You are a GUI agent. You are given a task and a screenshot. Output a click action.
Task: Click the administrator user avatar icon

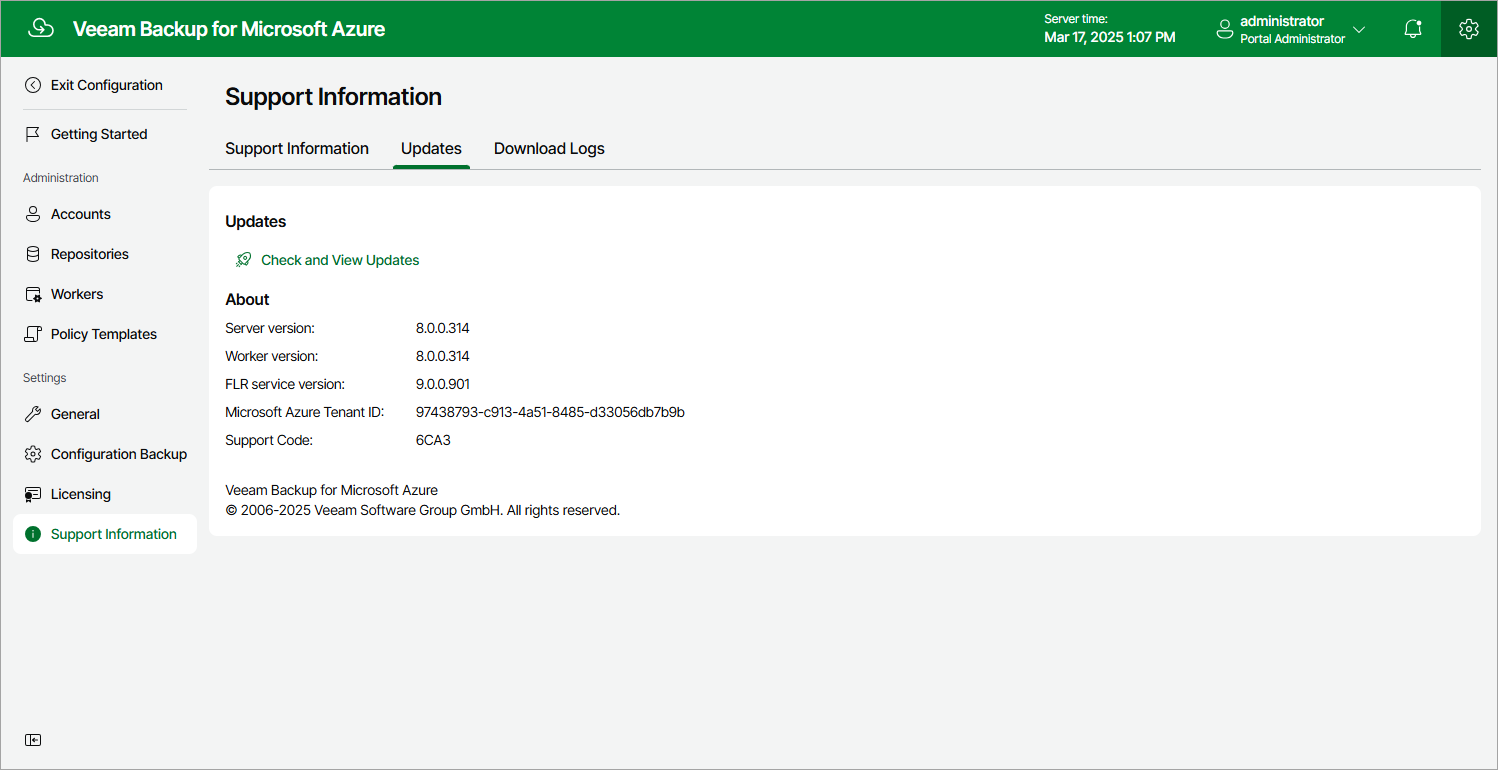point(1224,30)
